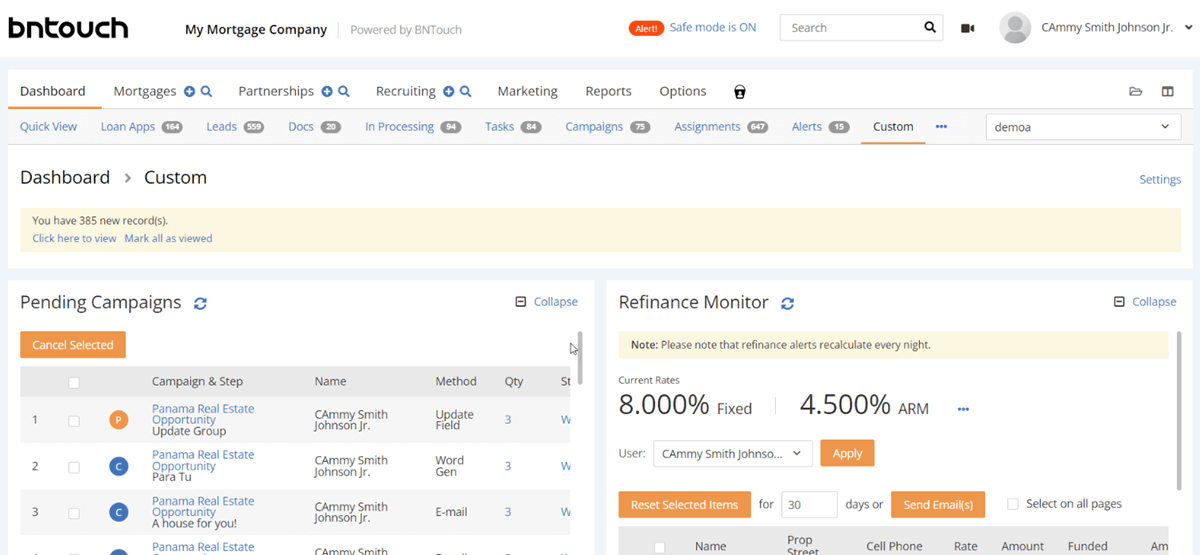Click the days input field showing 30
This screenshot has height=555, width=1200.
click(x=809, y=504)
